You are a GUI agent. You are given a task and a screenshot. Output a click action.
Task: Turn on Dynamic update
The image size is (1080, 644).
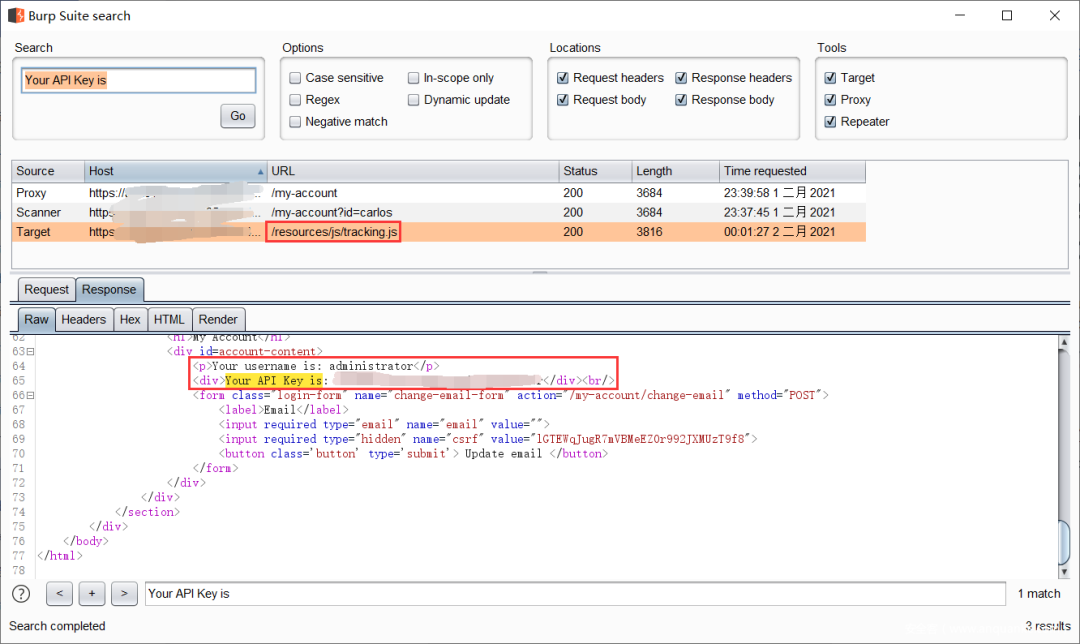pos(413,100)
